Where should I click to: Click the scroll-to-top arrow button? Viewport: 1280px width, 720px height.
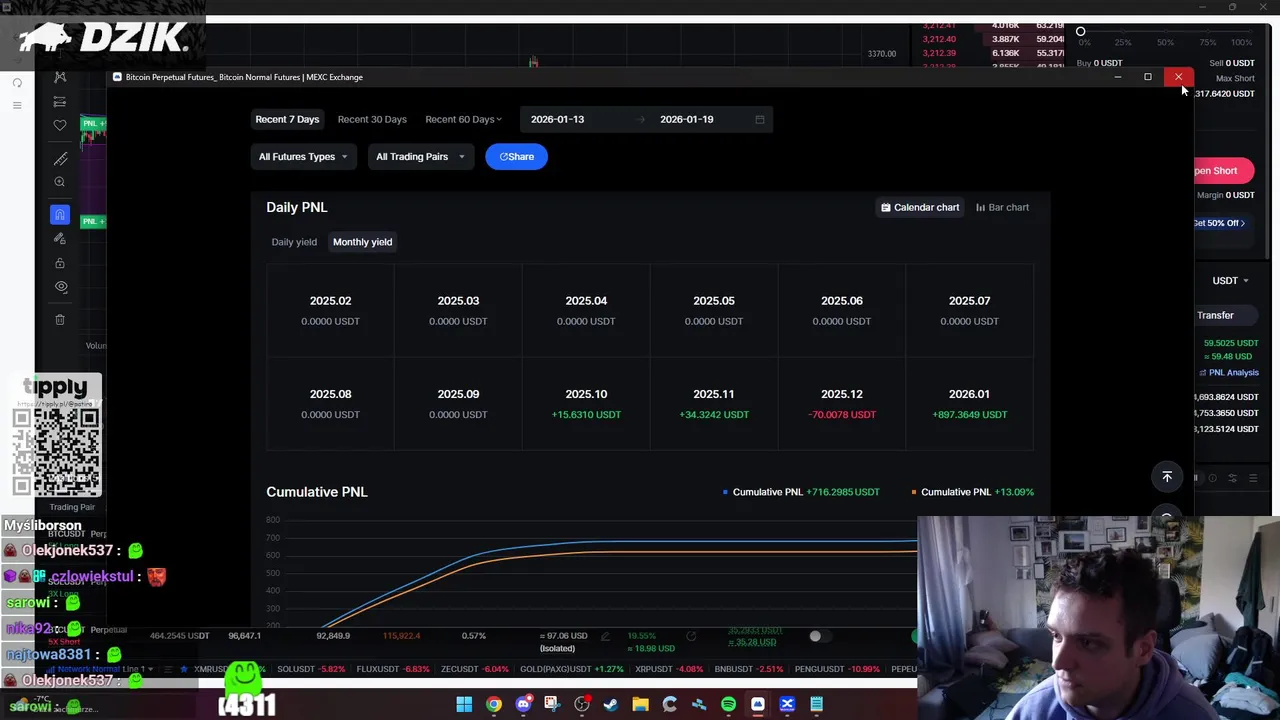click(1167, 477)
